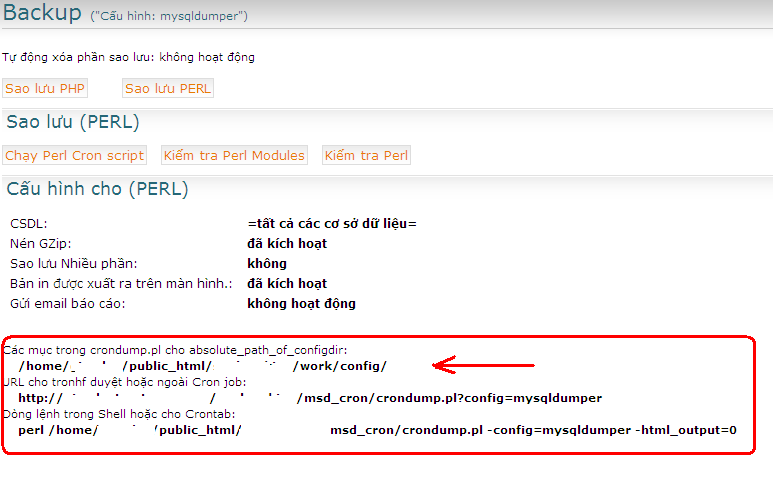Click the Nén GZip status value

286,243
